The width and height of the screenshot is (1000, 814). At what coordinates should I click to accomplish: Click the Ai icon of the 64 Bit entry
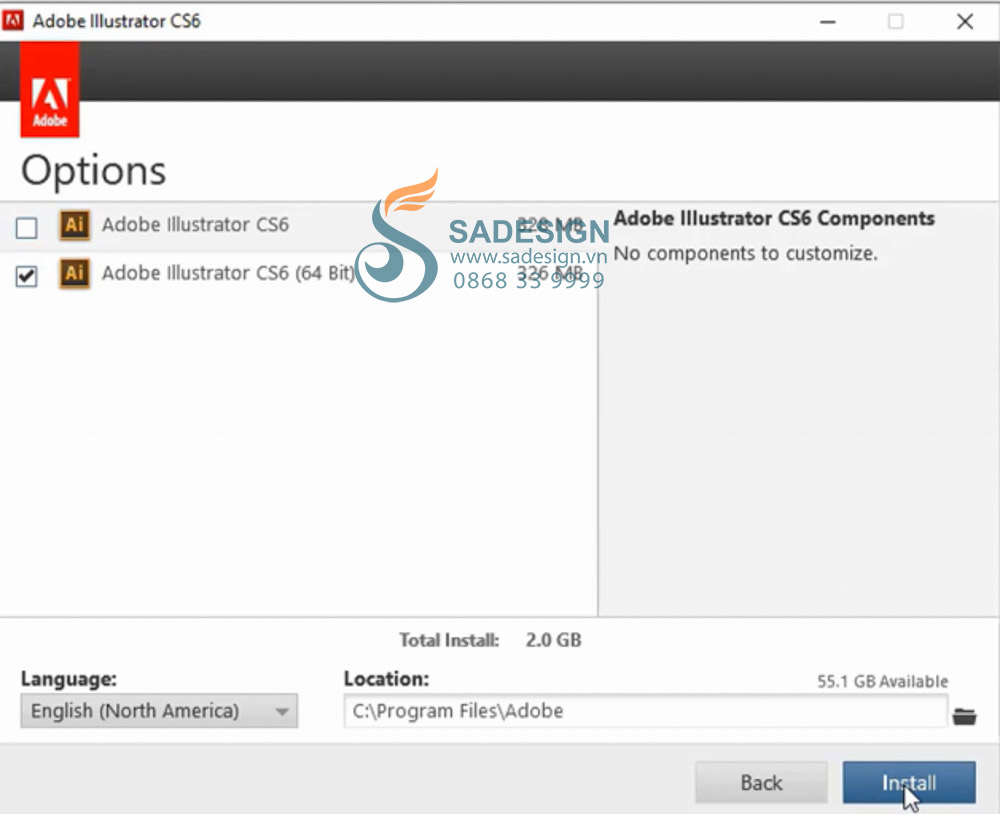point(75,273)
